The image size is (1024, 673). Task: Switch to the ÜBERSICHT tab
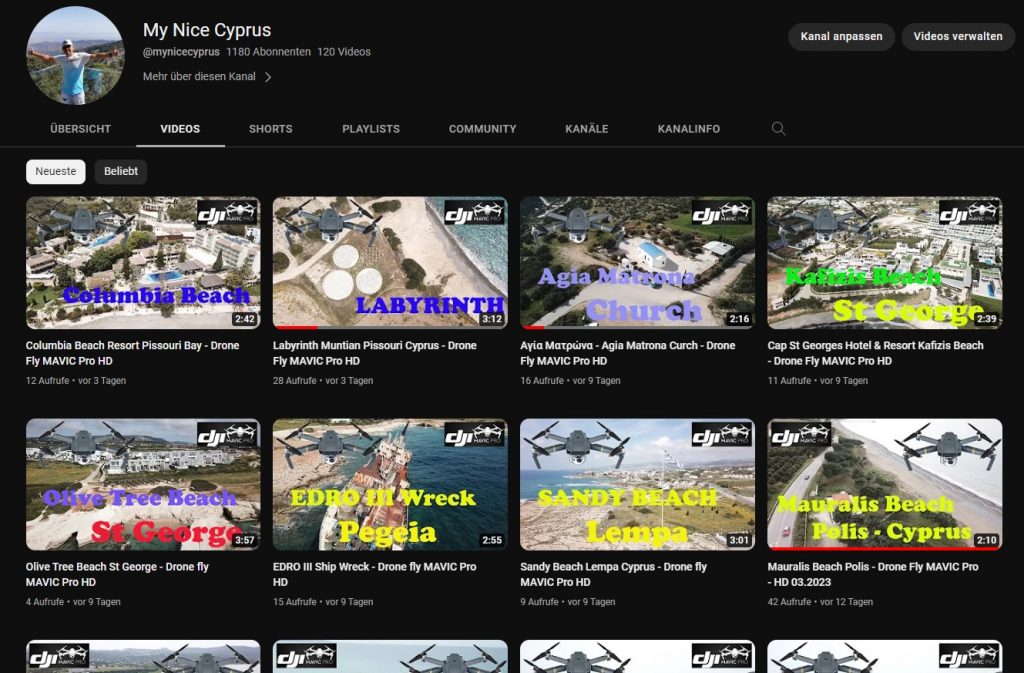coord(80,129)
